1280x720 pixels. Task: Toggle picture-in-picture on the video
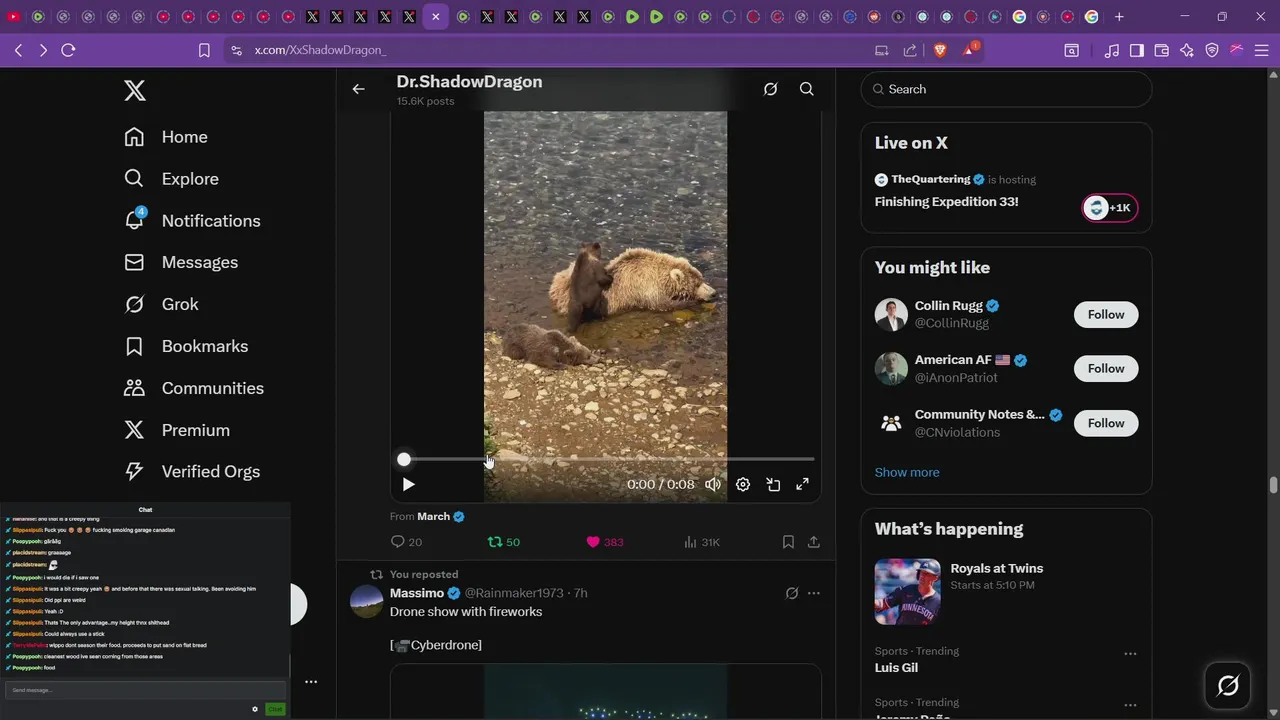point(773,484)
